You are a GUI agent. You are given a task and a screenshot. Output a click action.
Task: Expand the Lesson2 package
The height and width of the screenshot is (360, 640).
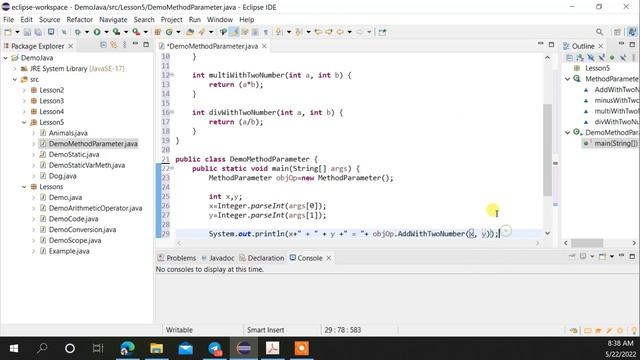(24, 90)
